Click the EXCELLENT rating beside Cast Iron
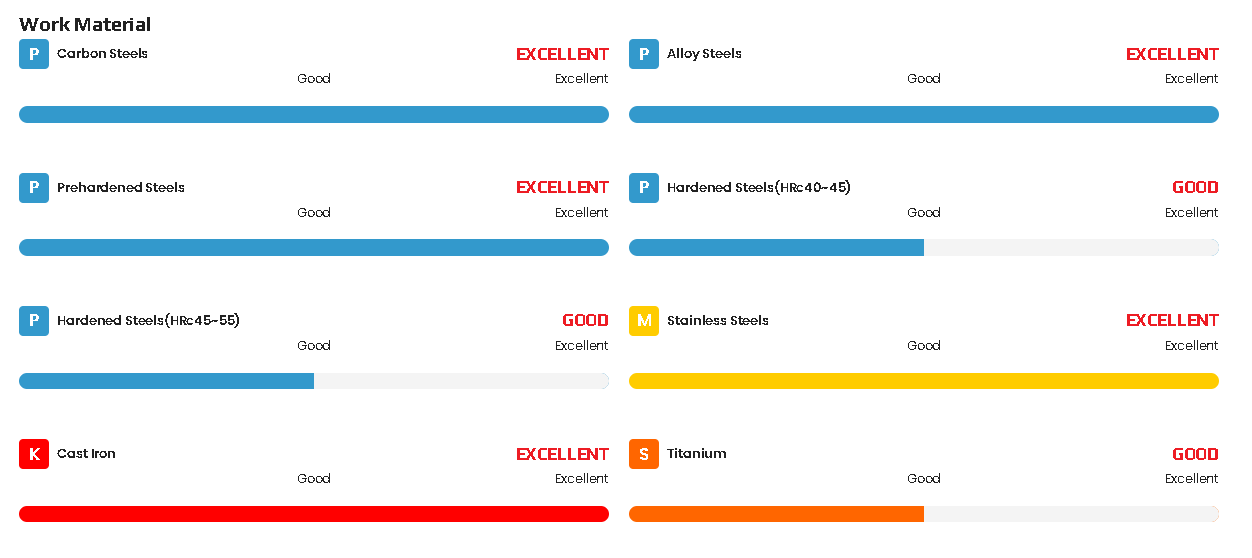This screenshot has height=558, width=1252. click(x=562, y=454)
